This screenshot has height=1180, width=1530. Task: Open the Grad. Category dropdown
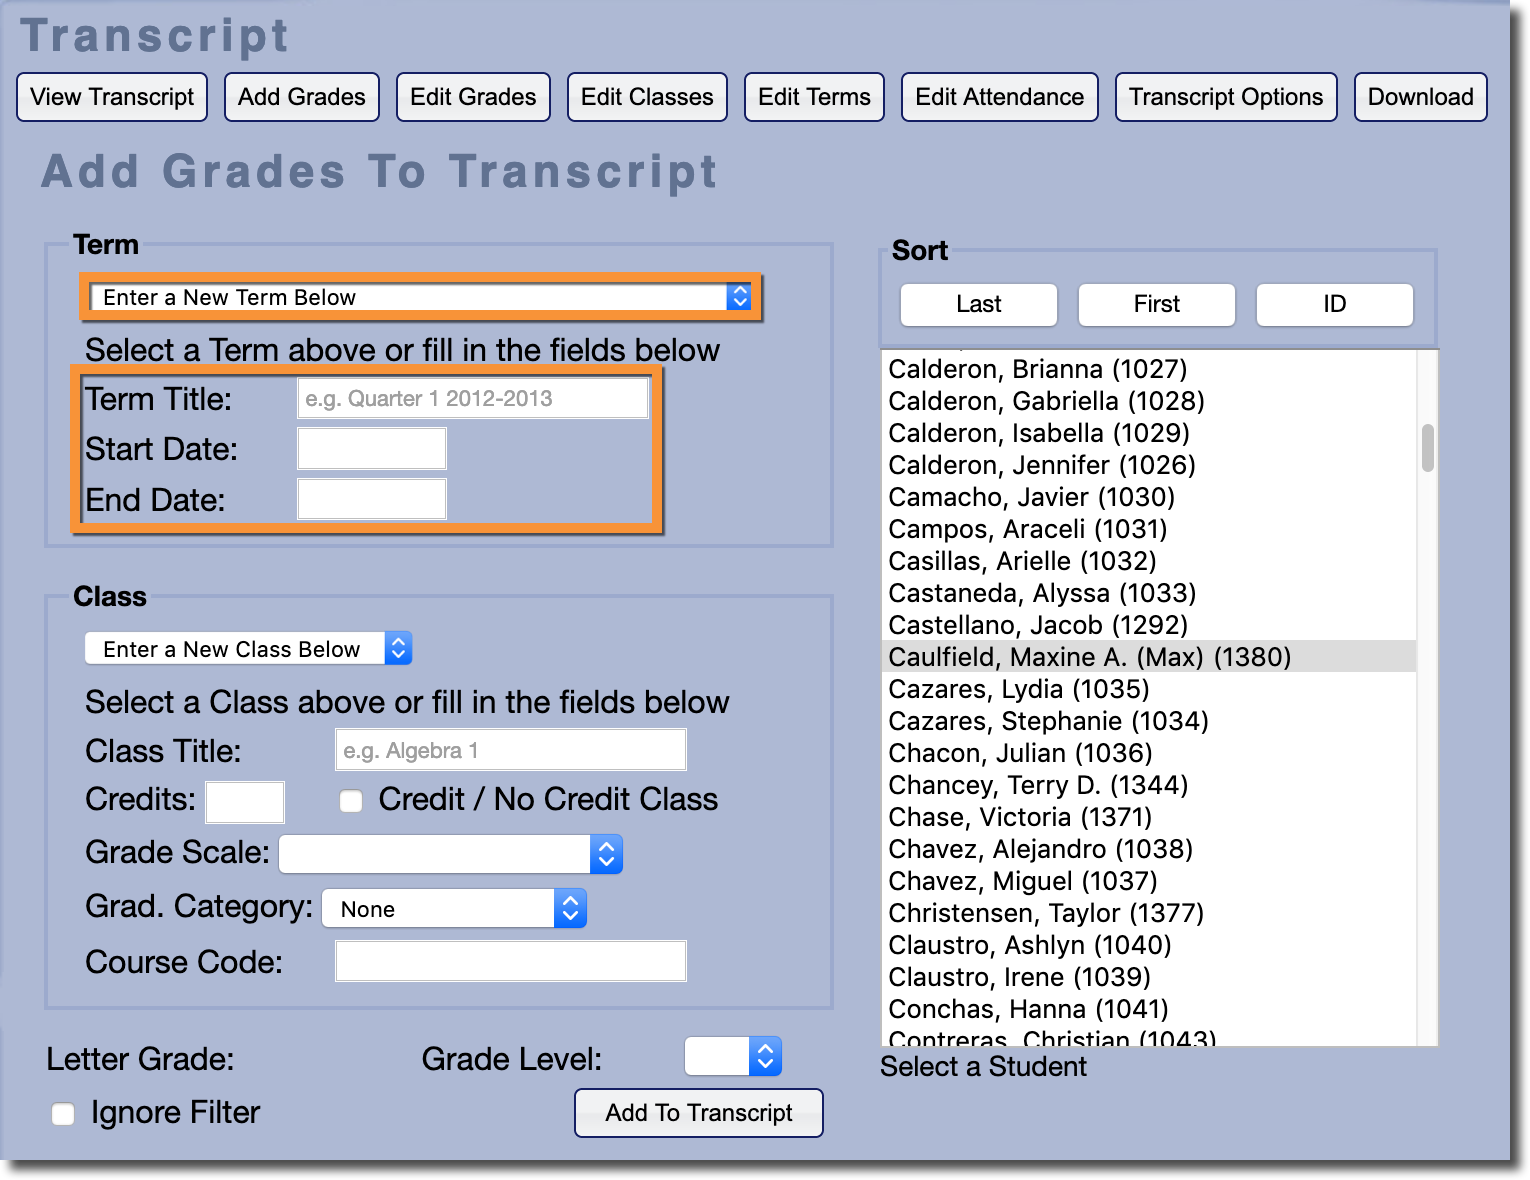point(454,908)
